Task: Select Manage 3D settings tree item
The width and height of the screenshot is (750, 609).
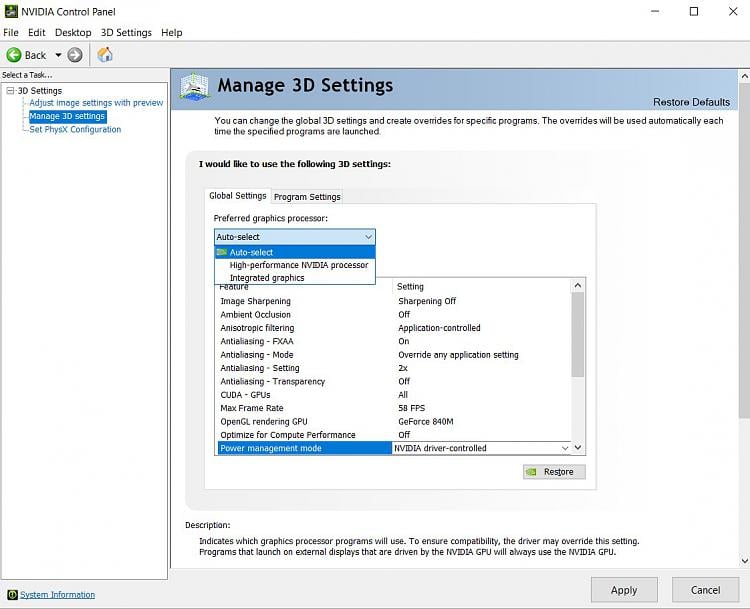Action: (67, 116)
